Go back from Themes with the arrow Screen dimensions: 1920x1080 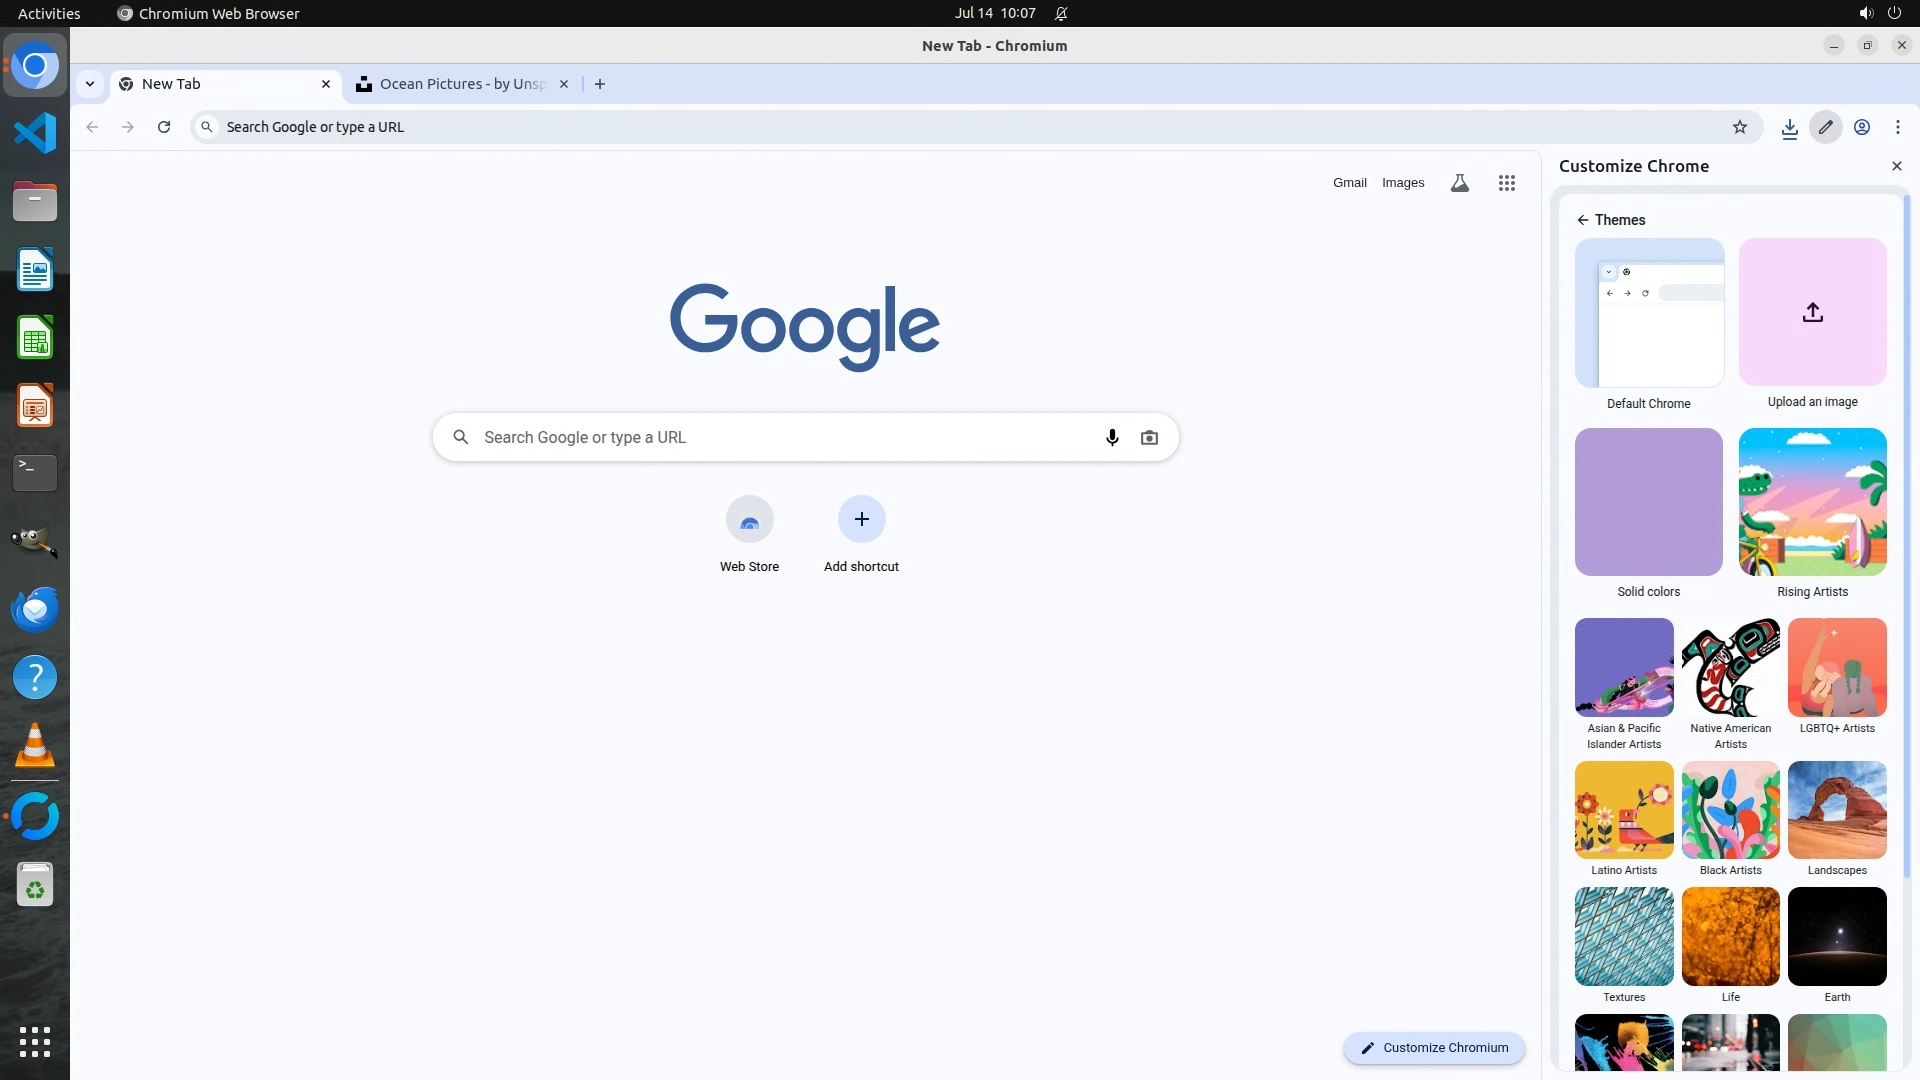(x=1582, y=220)
